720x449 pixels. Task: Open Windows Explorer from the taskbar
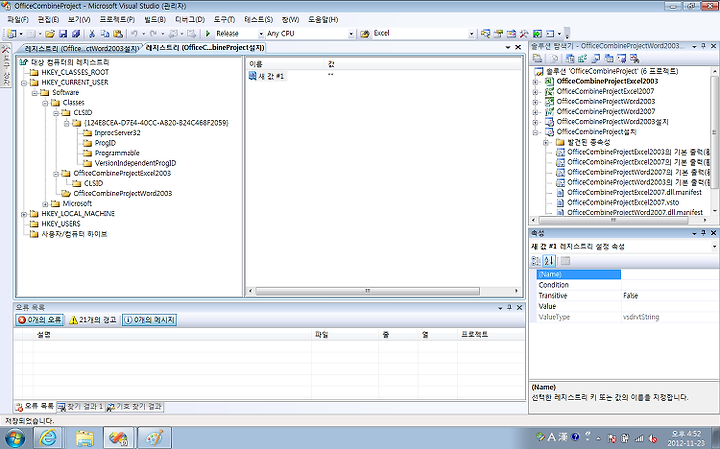[85, 438]
